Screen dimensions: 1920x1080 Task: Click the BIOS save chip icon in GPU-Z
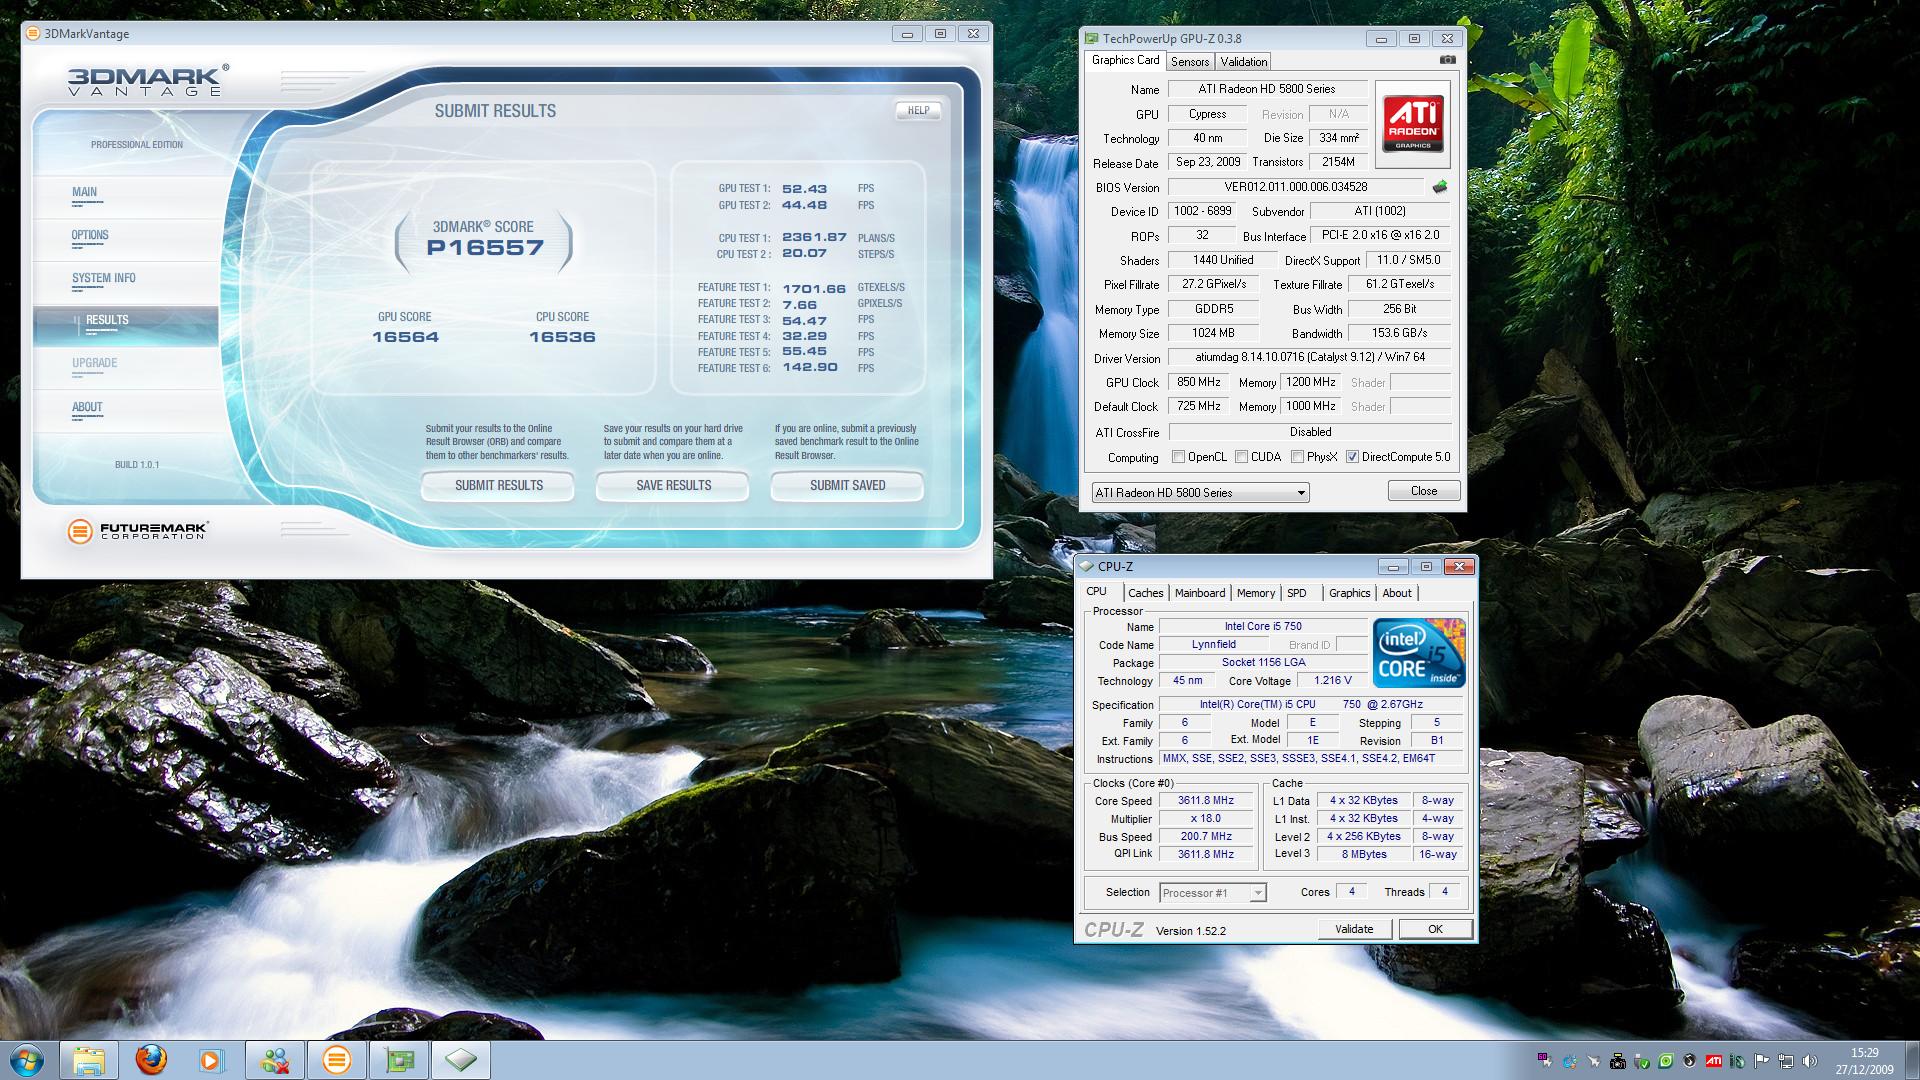(x=1439, y=187)
